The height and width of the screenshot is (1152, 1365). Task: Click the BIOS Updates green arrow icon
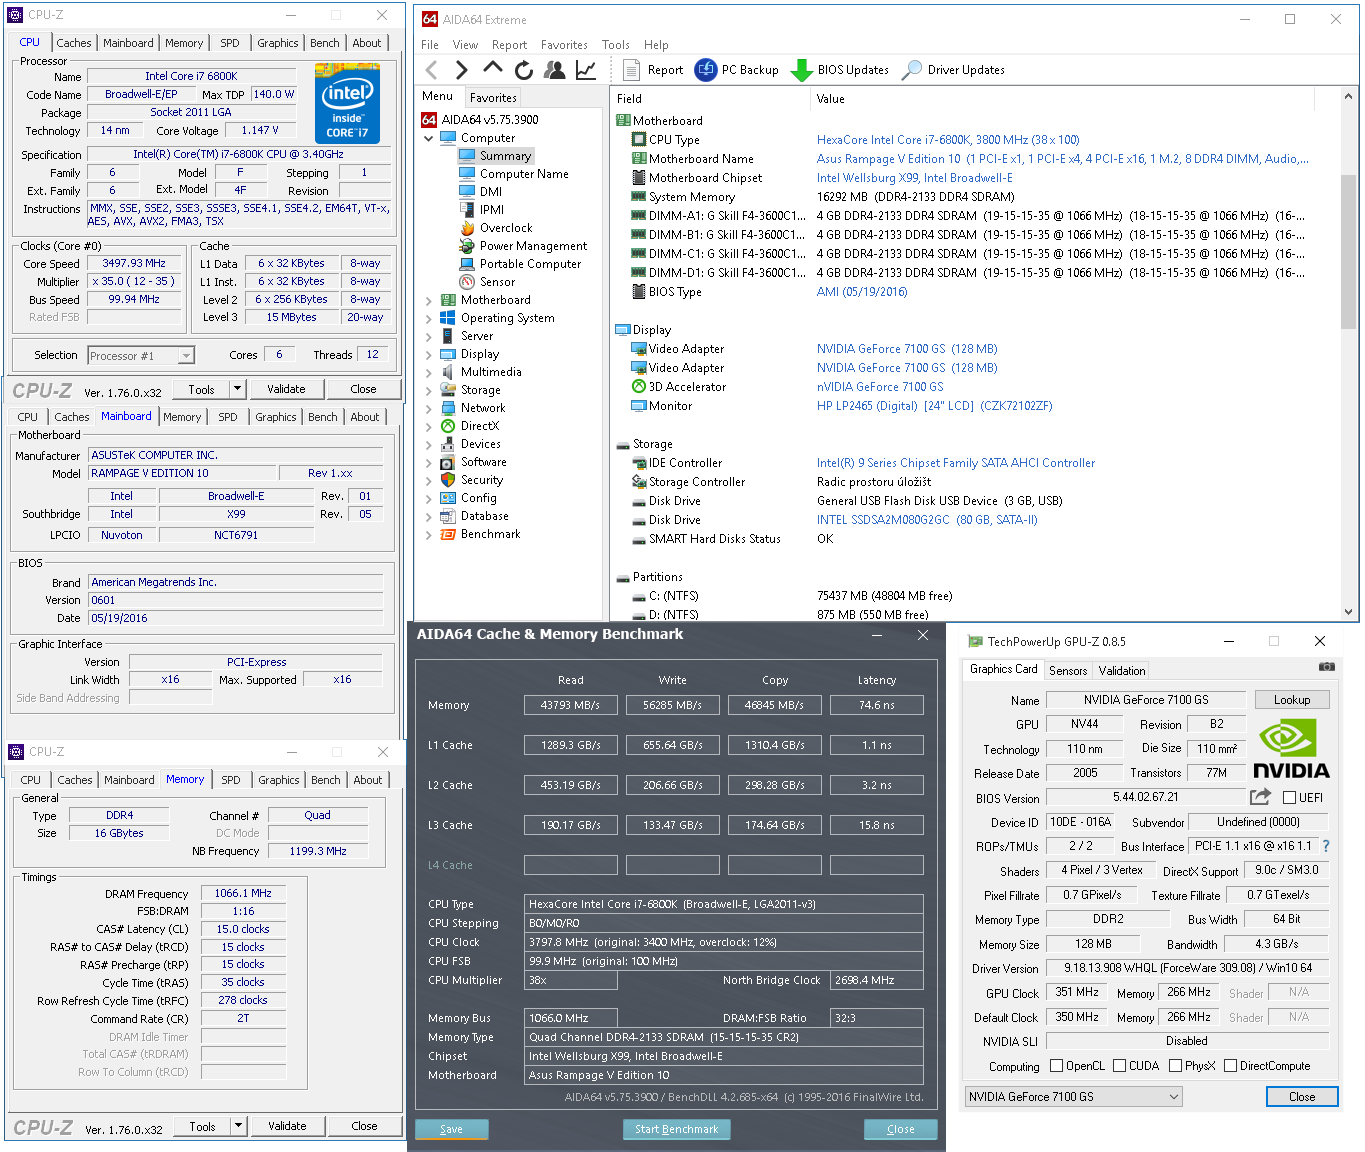801,70
